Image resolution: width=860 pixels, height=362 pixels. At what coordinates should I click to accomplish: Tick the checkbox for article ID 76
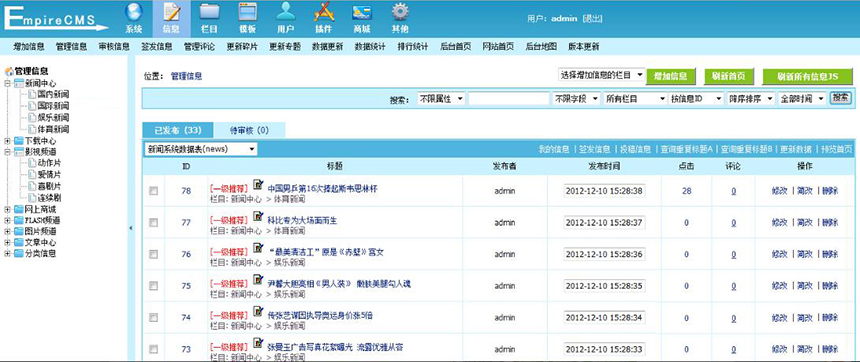point(154,254)
